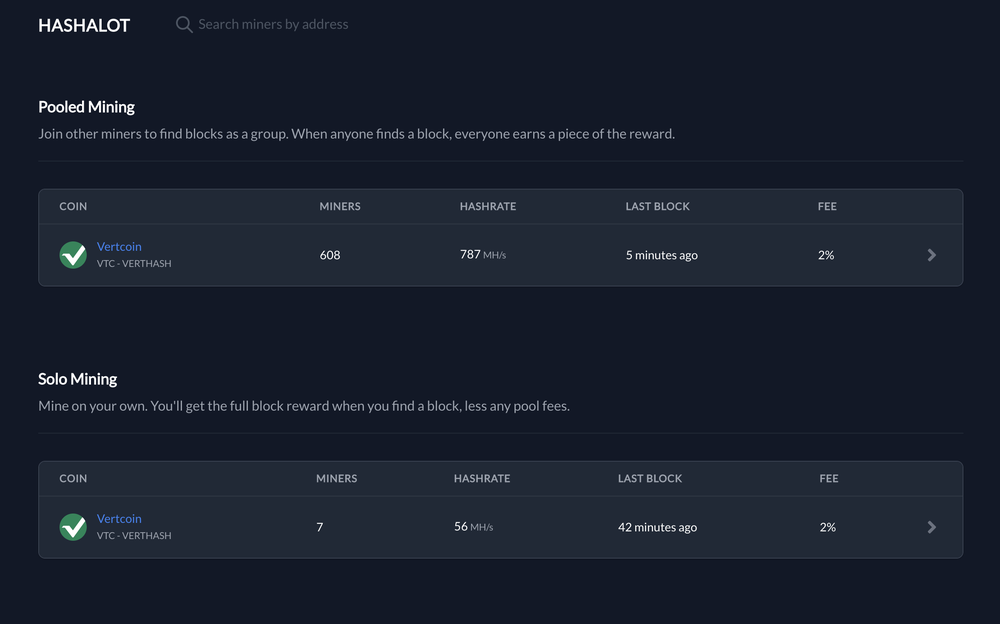Viewport: 1000px width, 624px height.
Task: Click the Vertcoin logo in Pooled Mining
Action: coord(73,255)
